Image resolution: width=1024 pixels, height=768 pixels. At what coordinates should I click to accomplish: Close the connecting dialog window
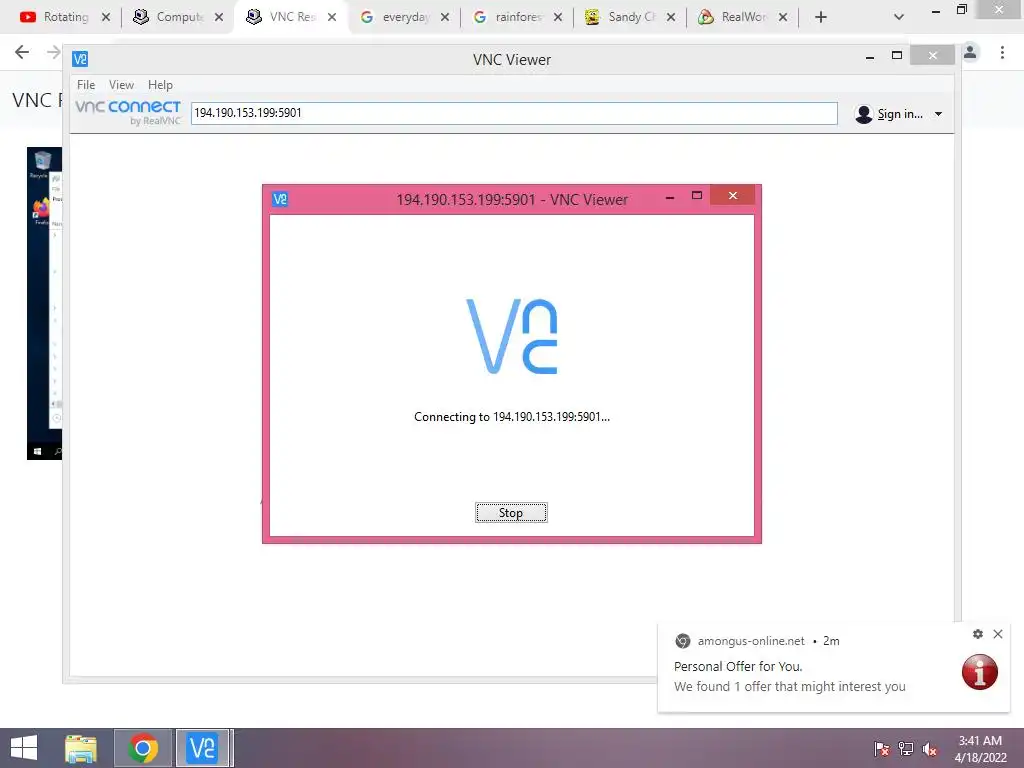pyautogui.click(x=733, y=195)
